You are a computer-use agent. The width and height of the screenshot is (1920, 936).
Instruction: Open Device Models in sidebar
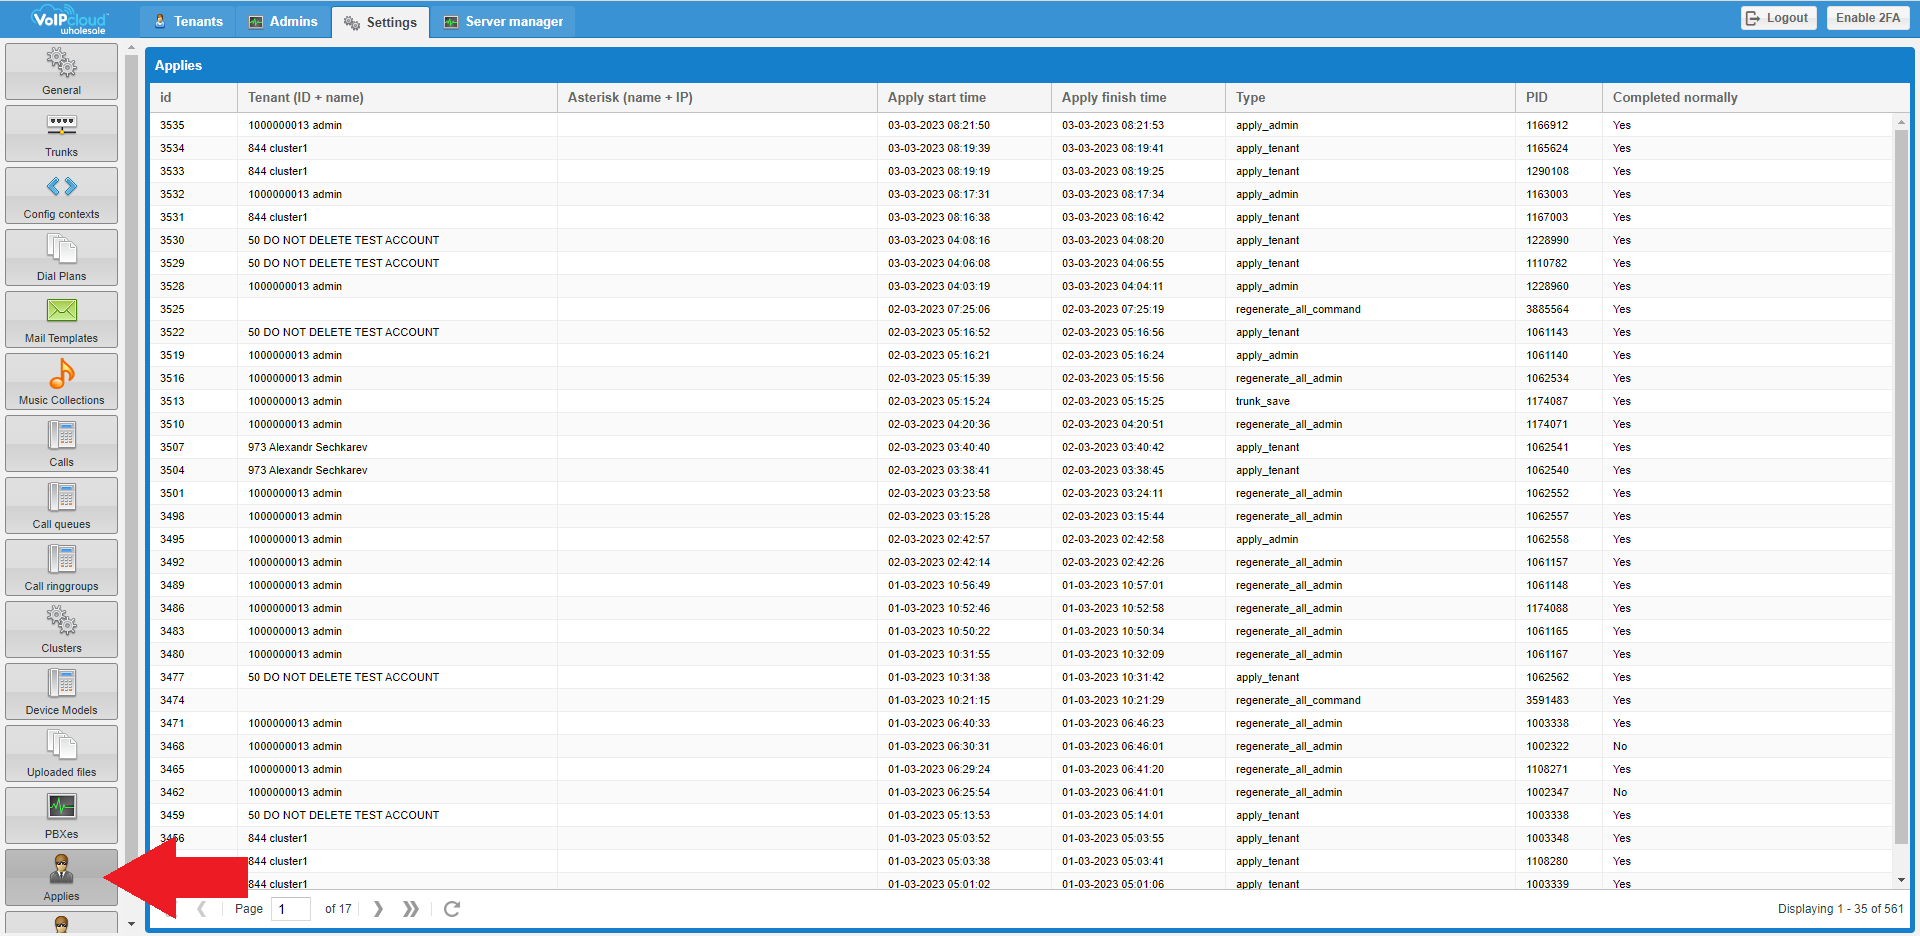click(x=61, y=691)
